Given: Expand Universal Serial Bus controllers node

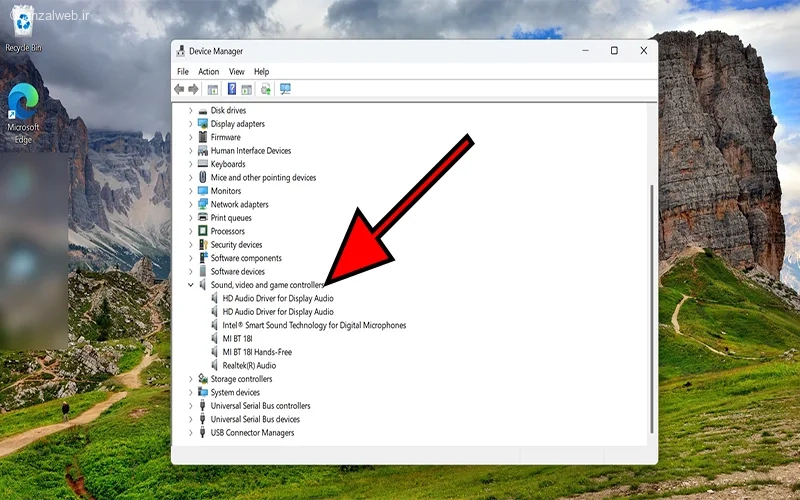Looking at the screenshot, I should pyautogui.click(x=191, y=406).
